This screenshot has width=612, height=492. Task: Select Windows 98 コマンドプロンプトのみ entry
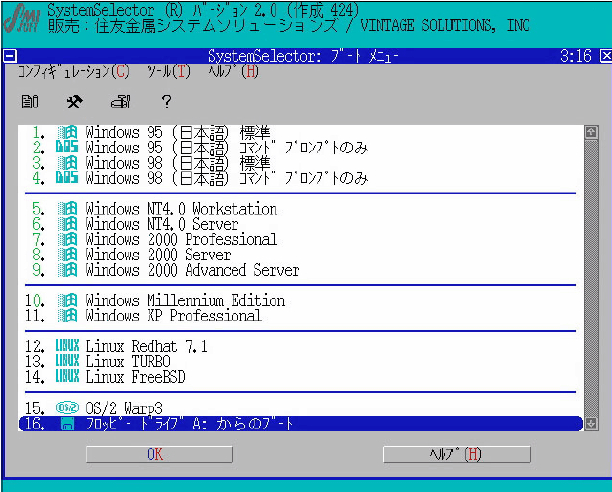pyautogui.click(x=301, y=178)
